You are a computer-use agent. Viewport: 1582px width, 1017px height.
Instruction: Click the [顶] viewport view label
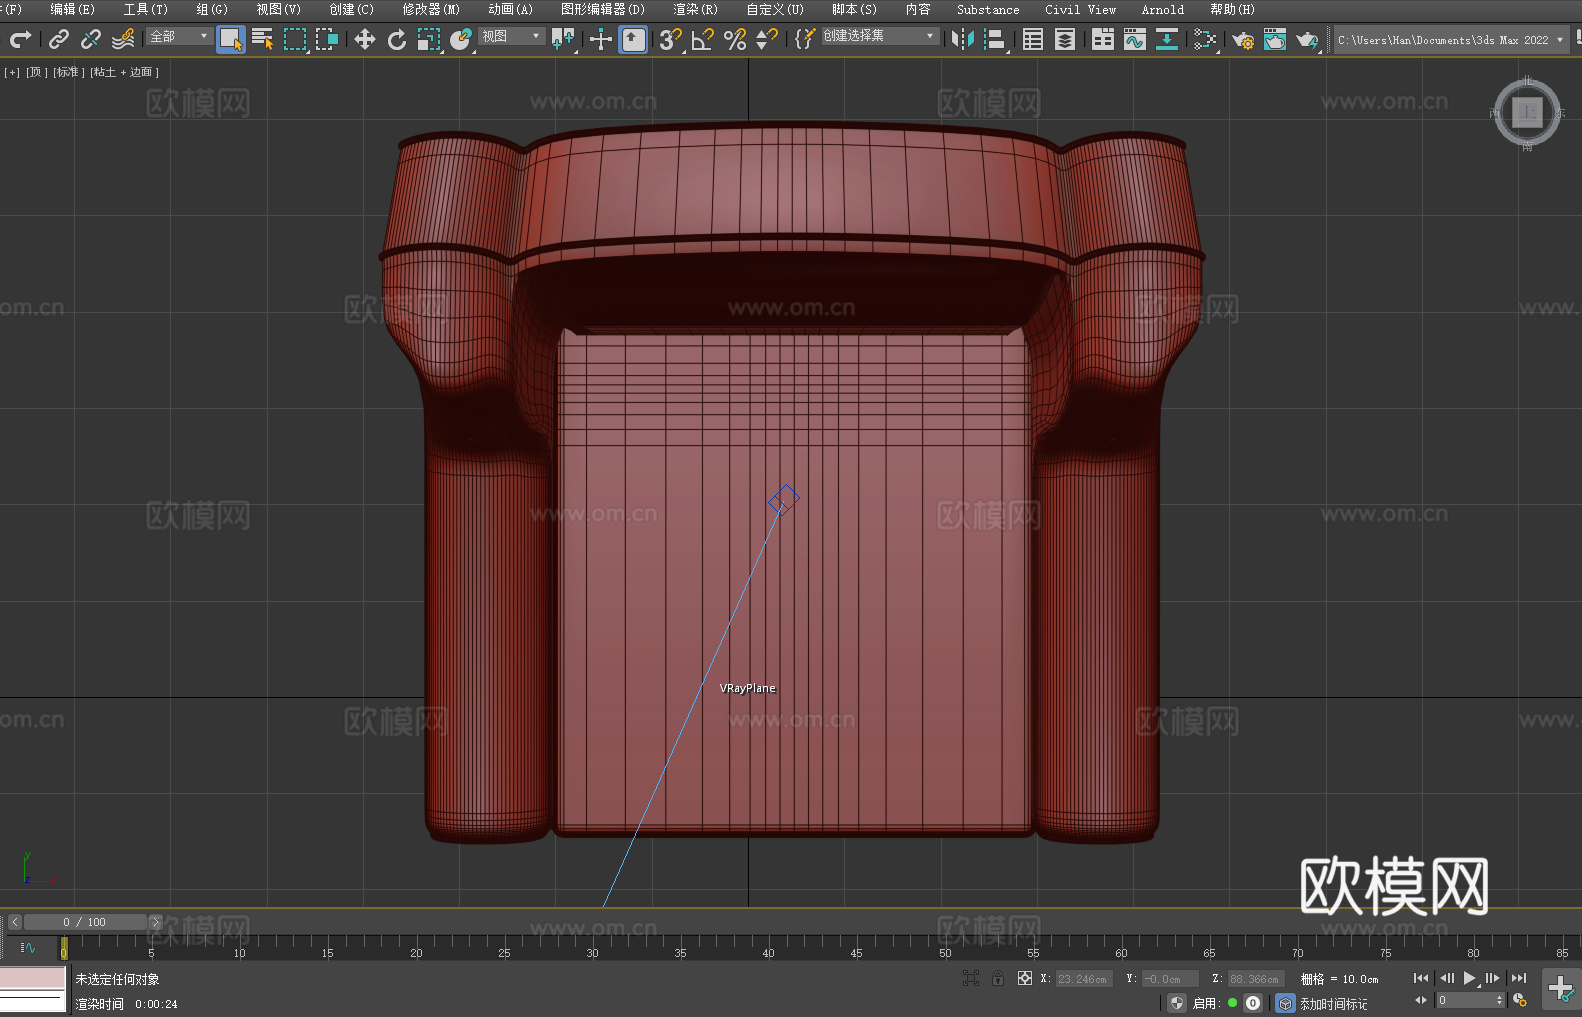point(37,72)
